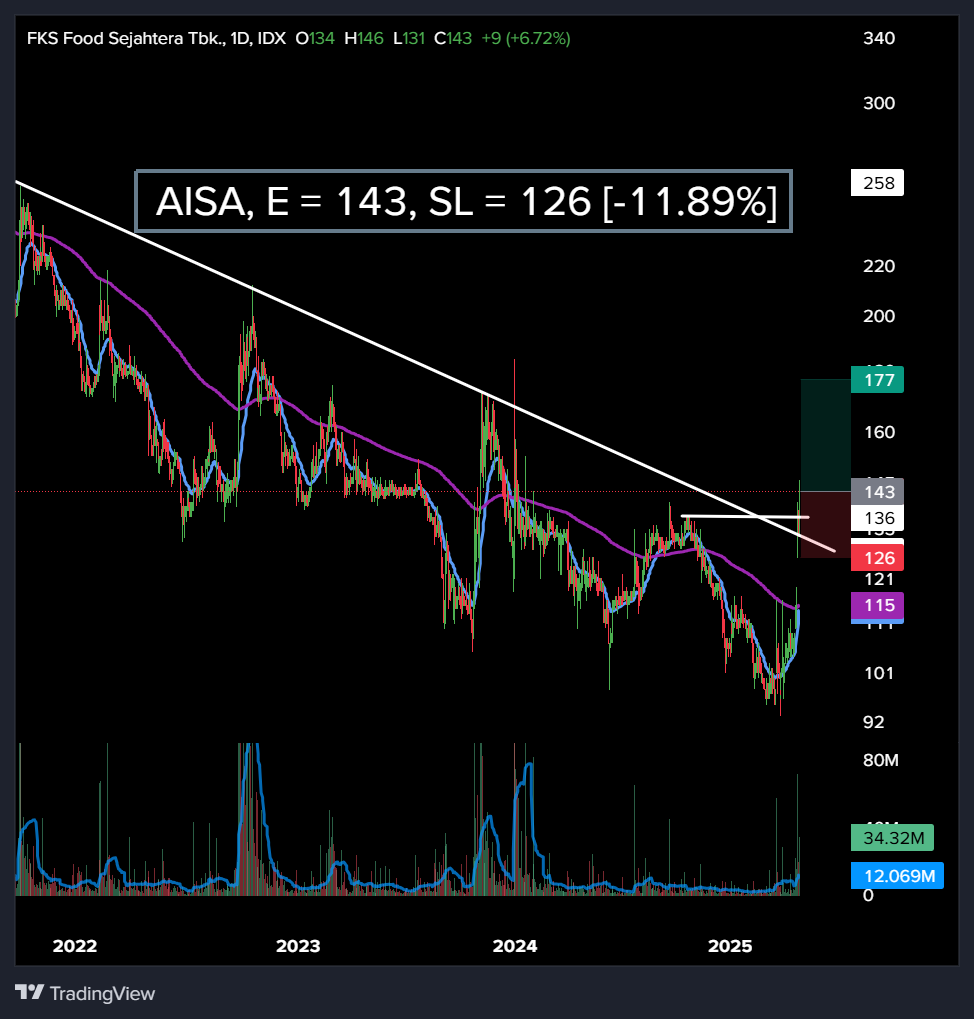Click the 80M volume scale value
The height and width of the screenshot is (1019, 974).
pyautogui.click(x=881, y=760)
